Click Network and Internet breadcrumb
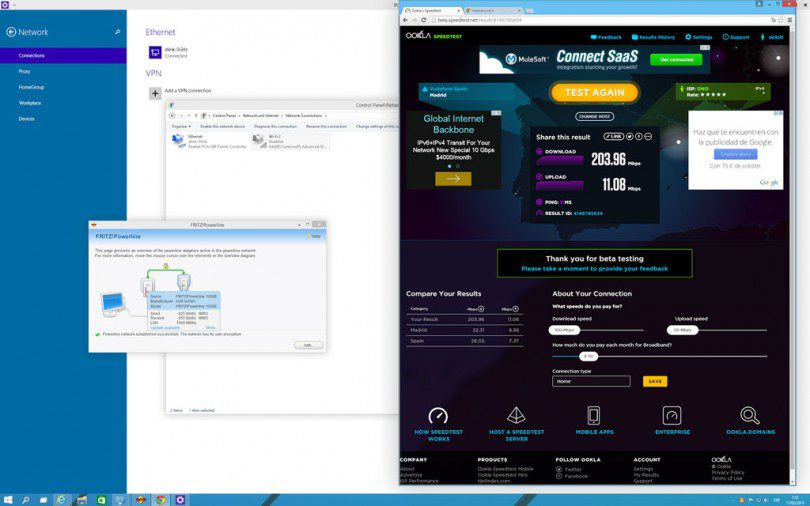 coord(260,116)
